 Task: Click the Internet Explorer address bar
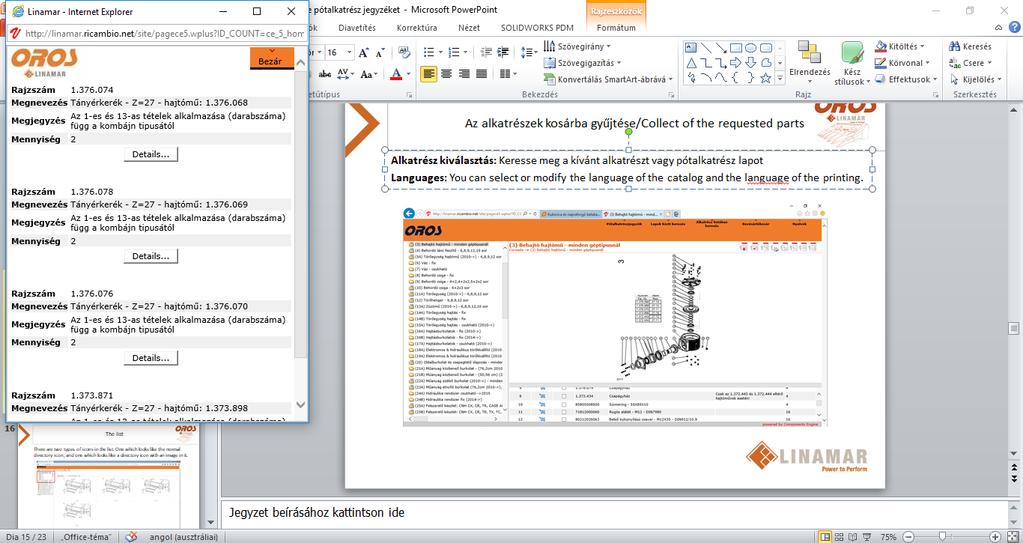pos(164,33)
